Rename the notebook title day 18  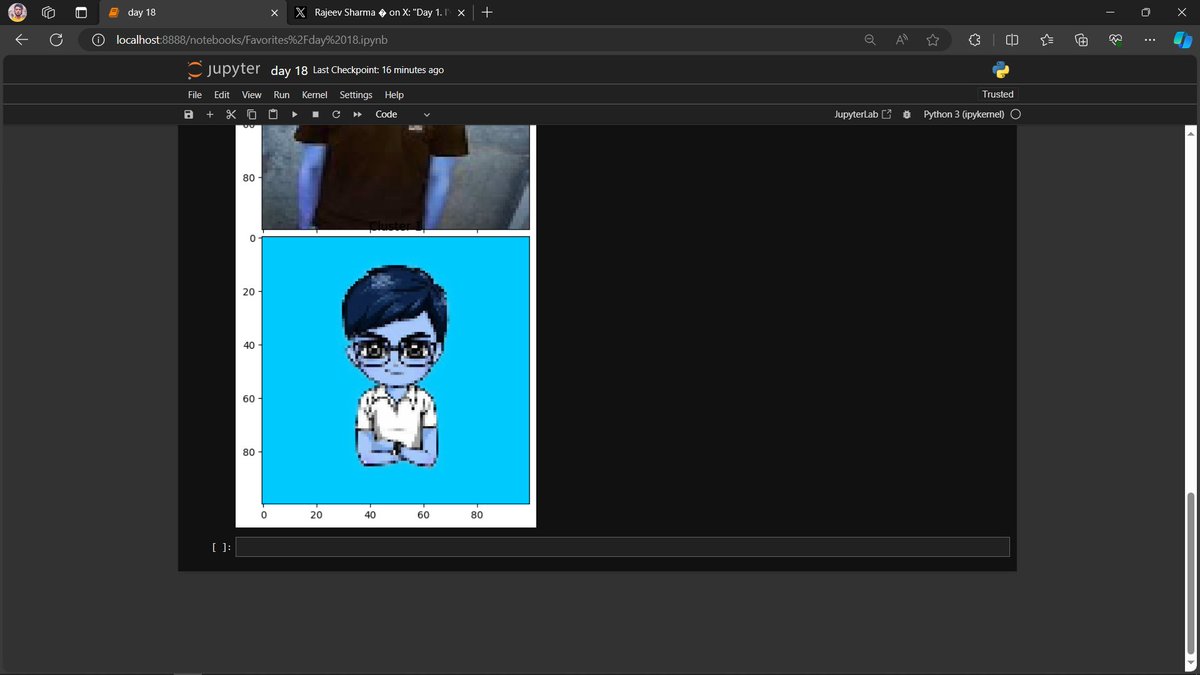(289, 71)
